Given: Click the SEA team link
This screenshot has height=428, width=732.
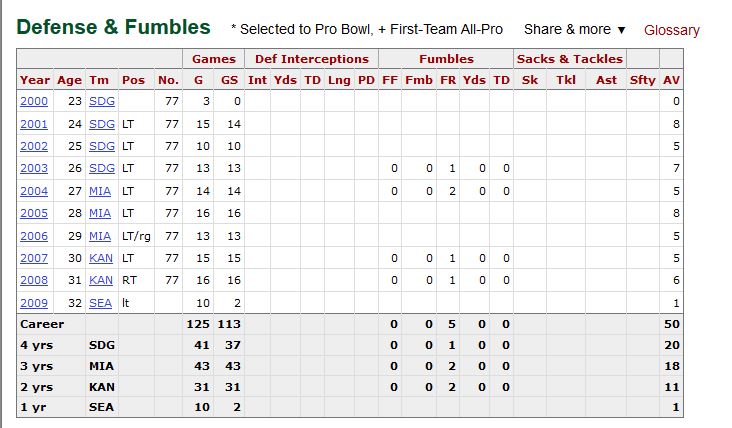Looking at the screenshot, I should (100, 302).
